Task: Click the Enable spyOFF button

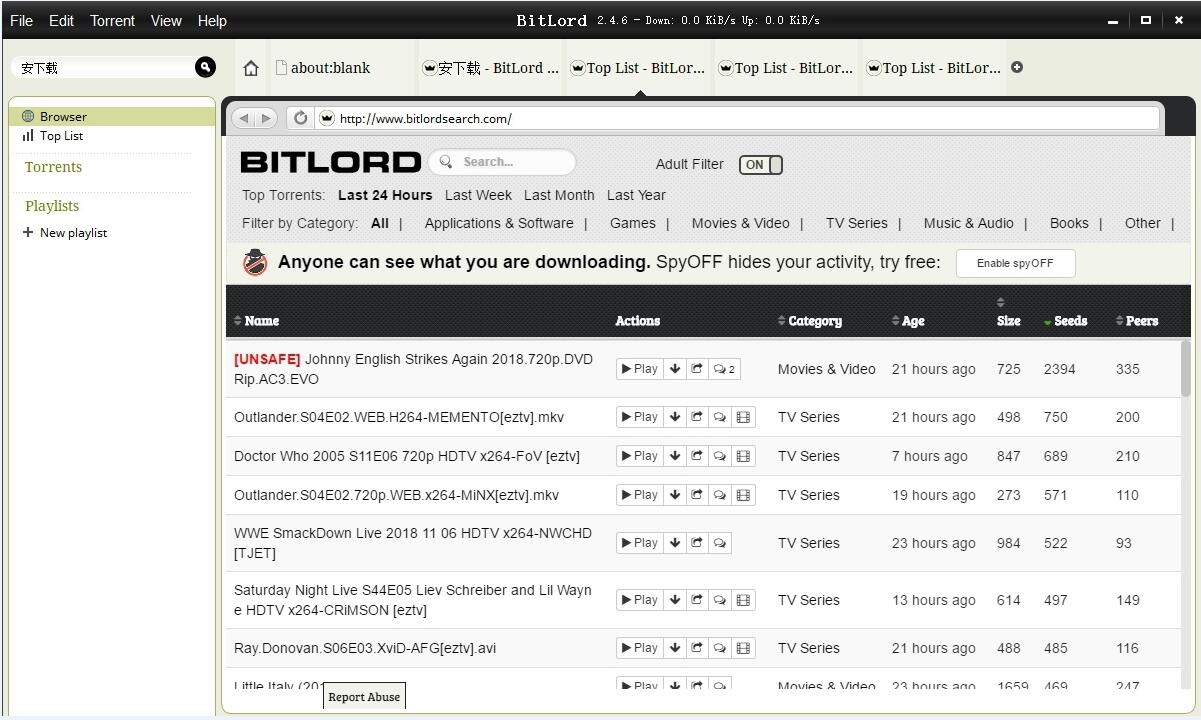Action: 1015,263
